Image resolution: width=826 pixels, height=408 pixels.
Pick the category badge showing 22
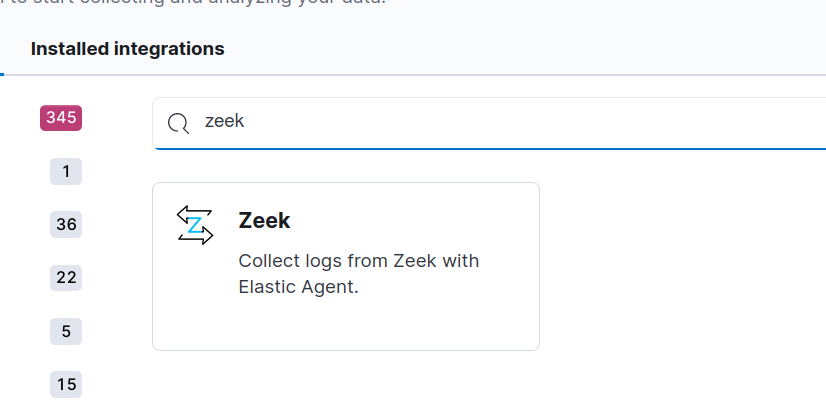click(x=66, y=277)
